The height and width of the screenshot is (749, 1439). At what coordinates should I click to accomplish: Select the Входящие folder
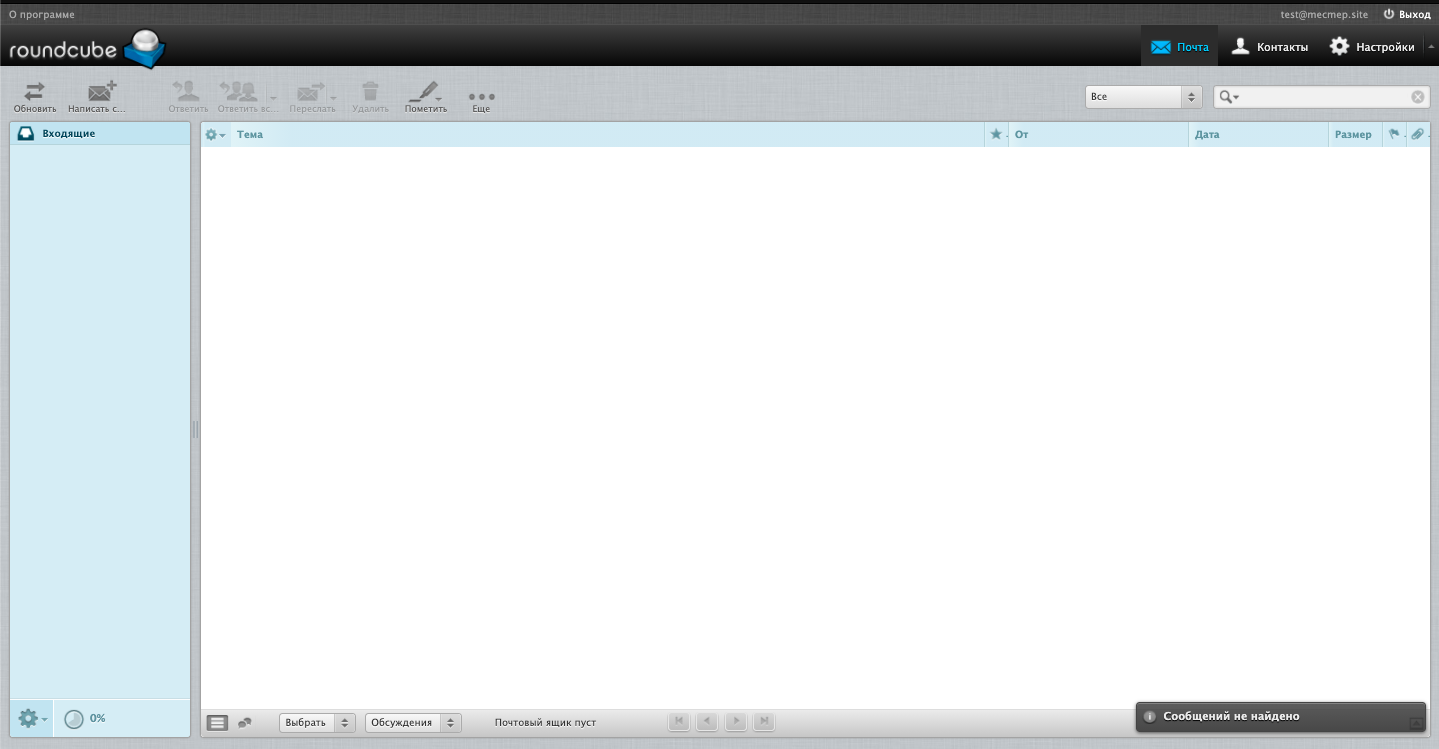click(x=100, y=134)
